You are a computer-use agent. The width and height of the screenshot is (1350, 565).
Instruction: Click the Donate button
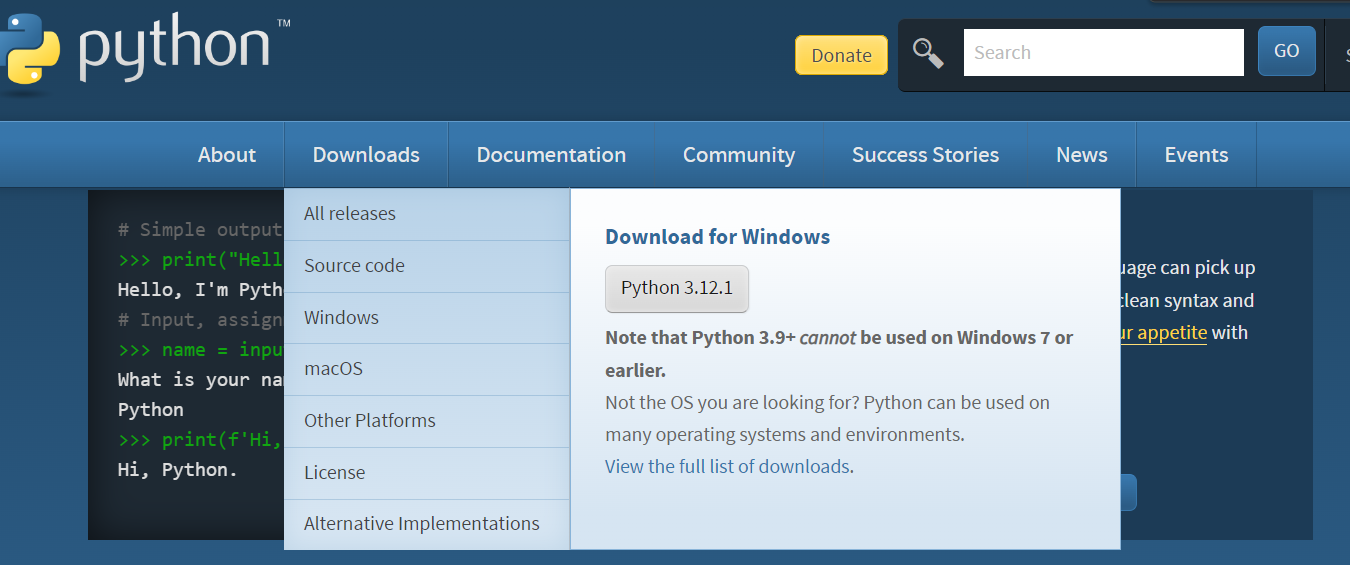(x=841, y=55)
